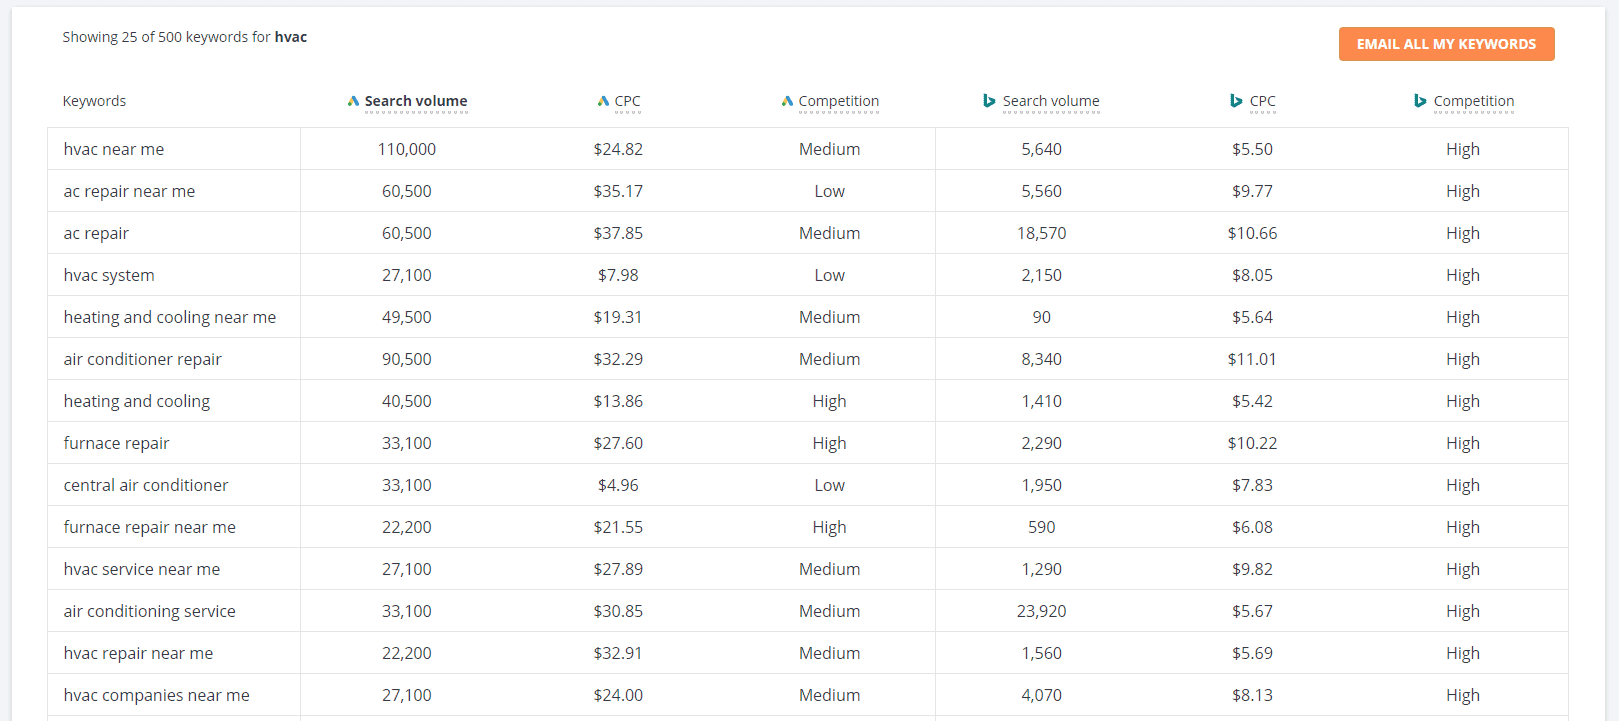Click the Bing icon beside CPC

(x=1236, y=101)
